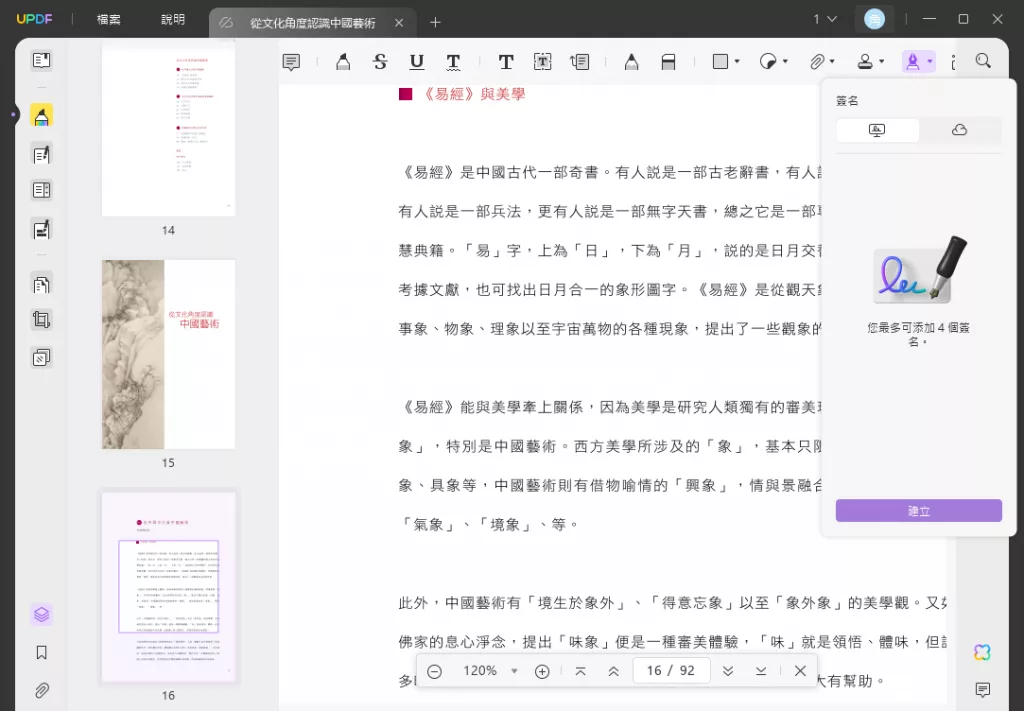Go to the previous page arrow
Viewport: 1024px width, 711px height.
pos(613,671)
